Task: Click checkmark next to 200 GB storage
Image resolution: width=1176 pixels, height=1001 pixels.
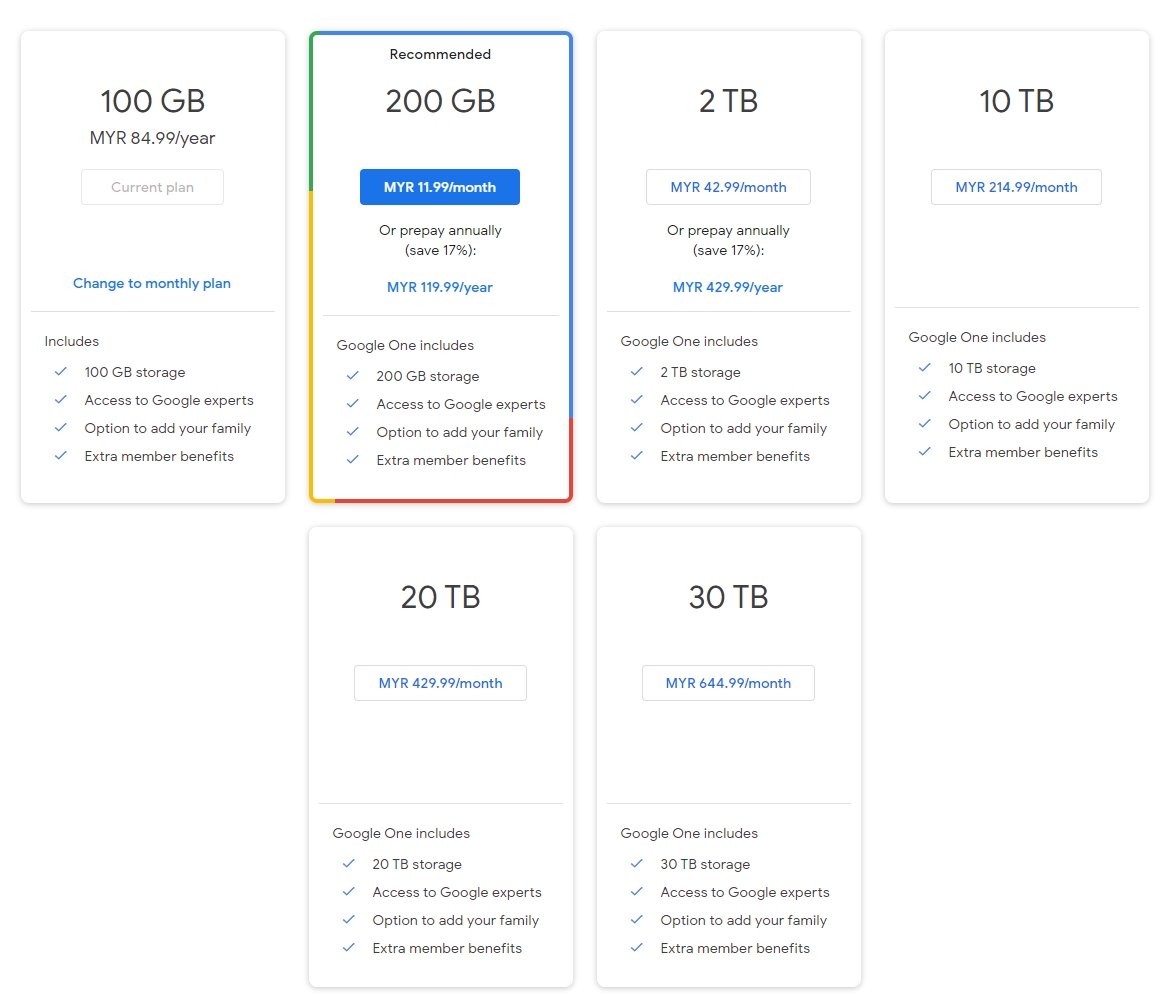Action: coord(353,376)
